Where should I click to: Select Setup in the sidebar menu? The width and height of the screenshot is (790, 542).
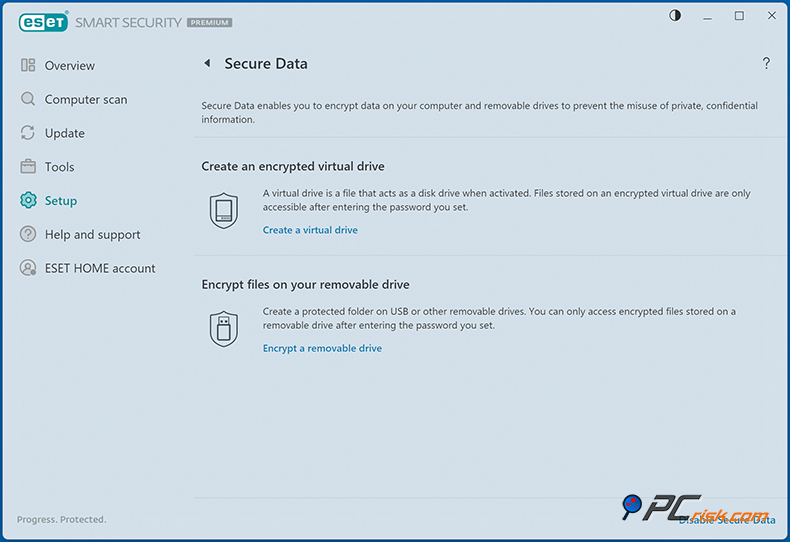60,201
